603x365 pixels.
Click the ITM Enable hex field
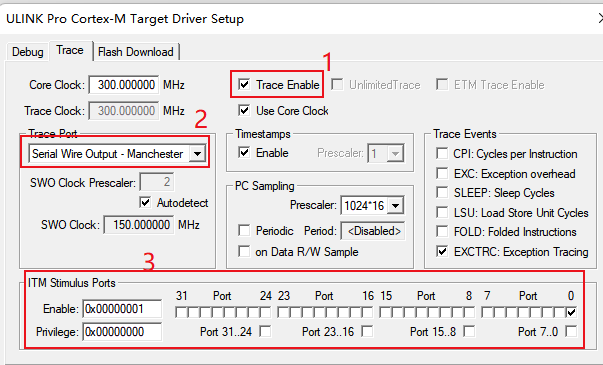pos(122,308)
